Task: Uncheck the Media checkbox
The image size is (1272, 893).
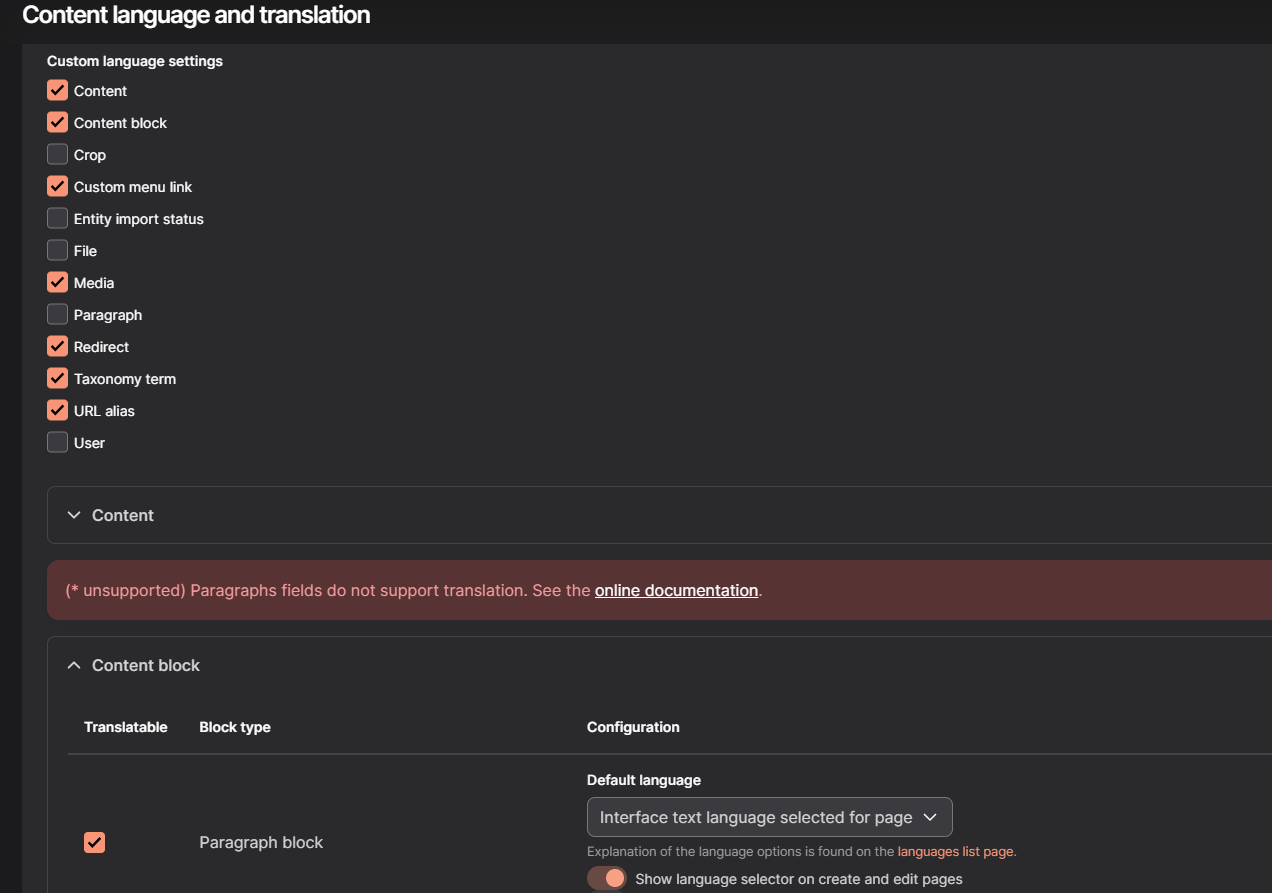Action: (58, 282)
